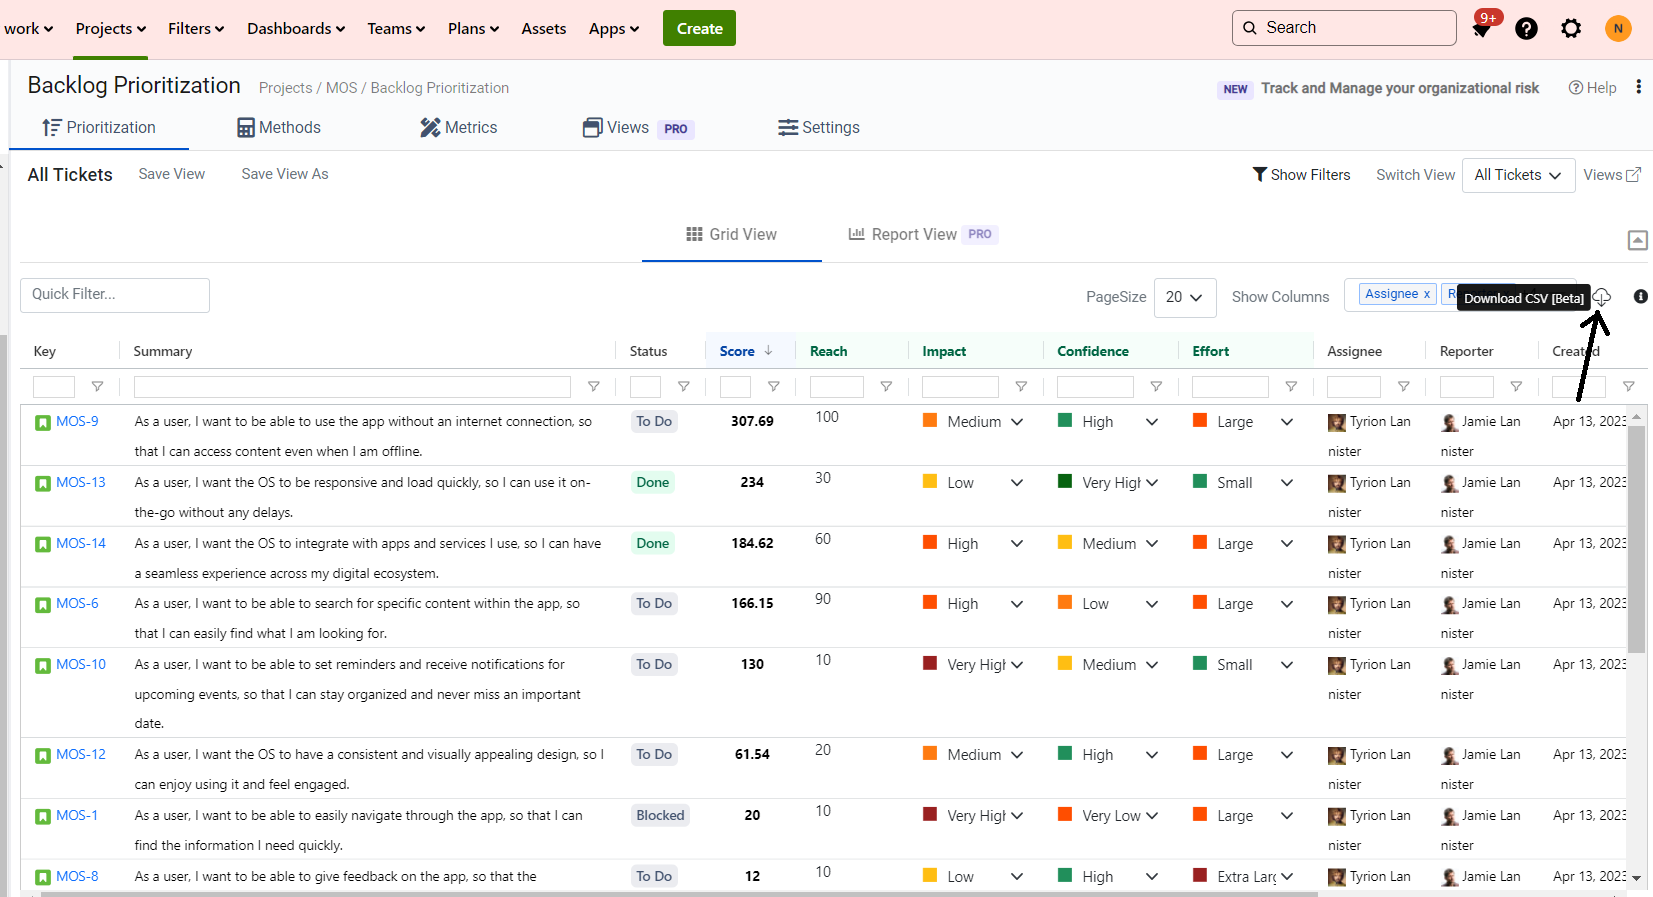
Task: Click the Key column filter funnel icon
Action: click(97, 387)
